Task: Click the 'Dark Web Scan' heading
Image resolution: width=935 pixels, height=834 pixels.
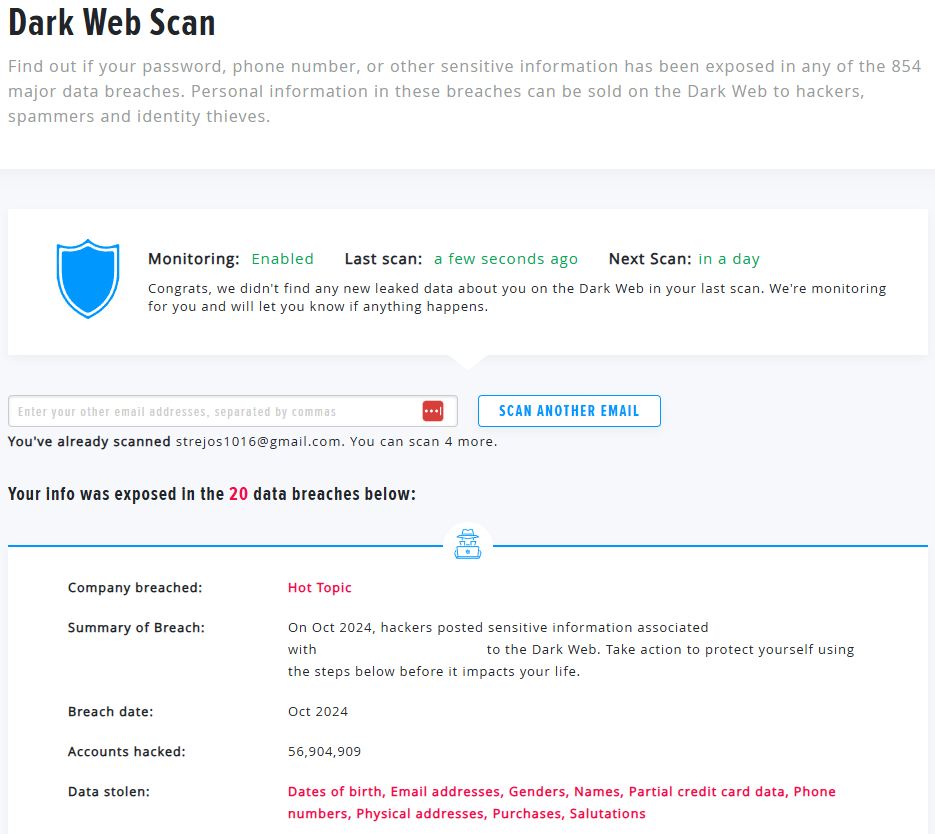Action: (112, 23)
